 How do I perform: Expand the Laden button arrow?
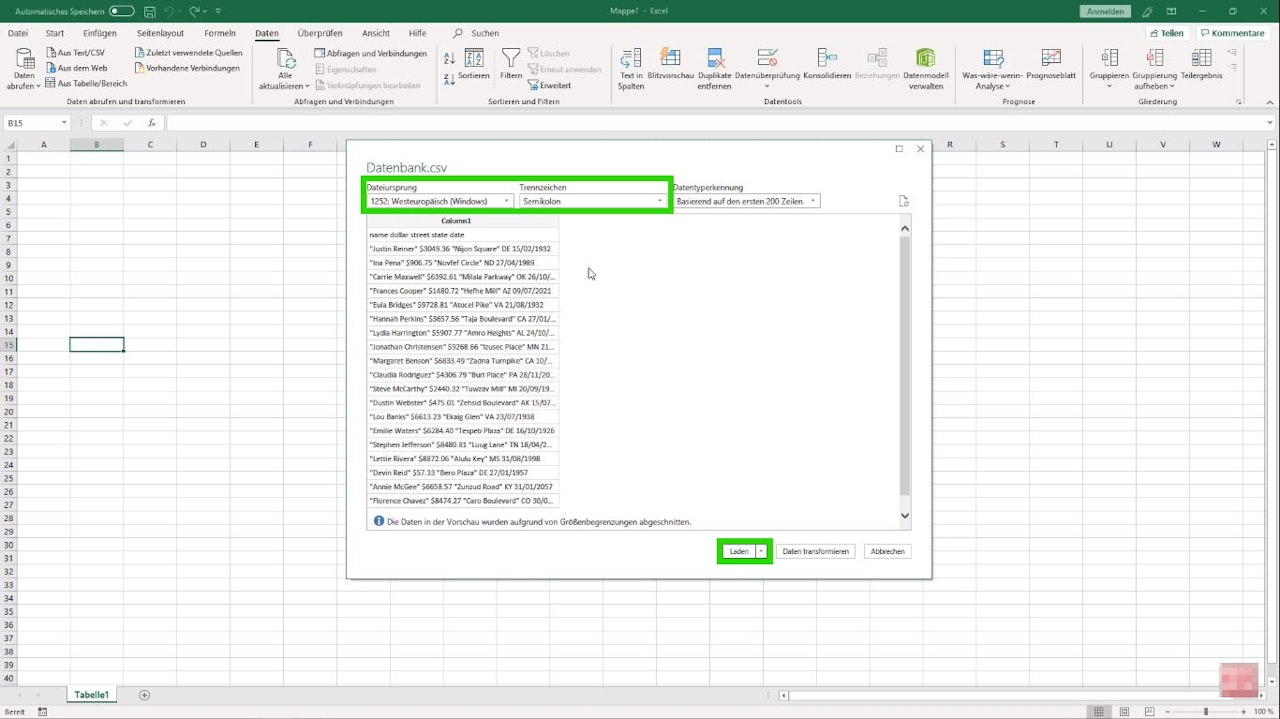tap(762, 551)
